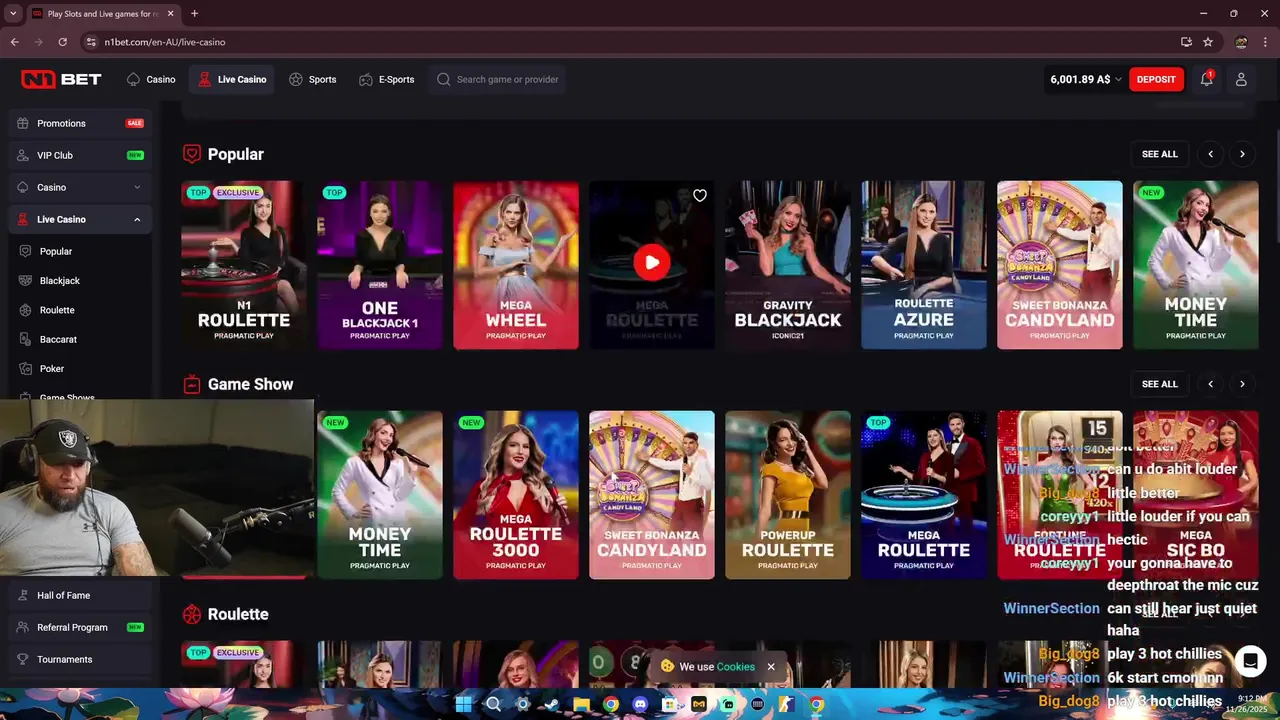Open Steam from the taskbar
1280x720 pixels.
[552, 704]
